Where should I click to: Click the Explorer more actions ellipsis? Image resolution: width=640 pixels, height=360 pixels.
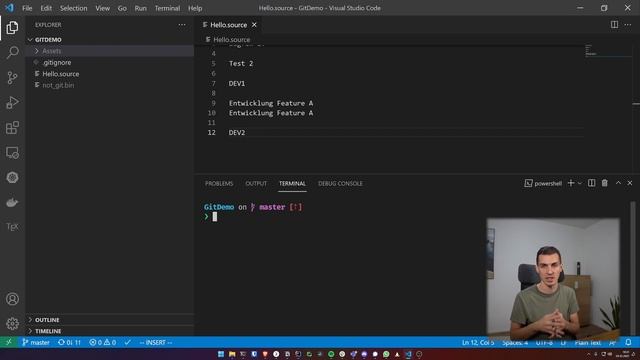point(182,25)
